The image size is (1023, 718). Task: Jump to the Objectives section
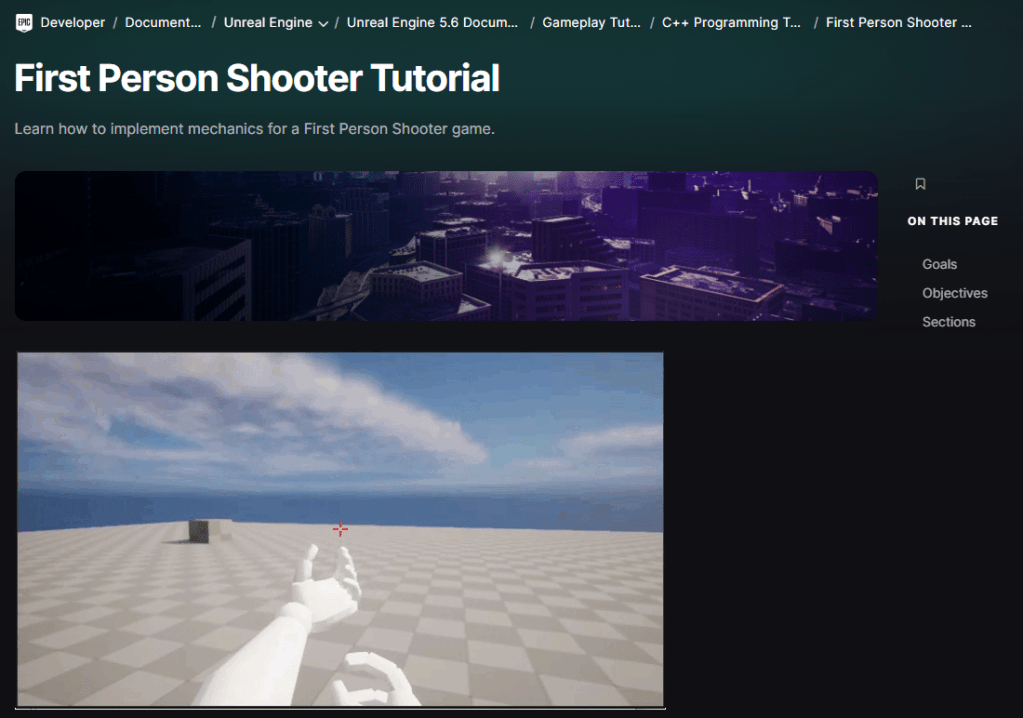954,293
